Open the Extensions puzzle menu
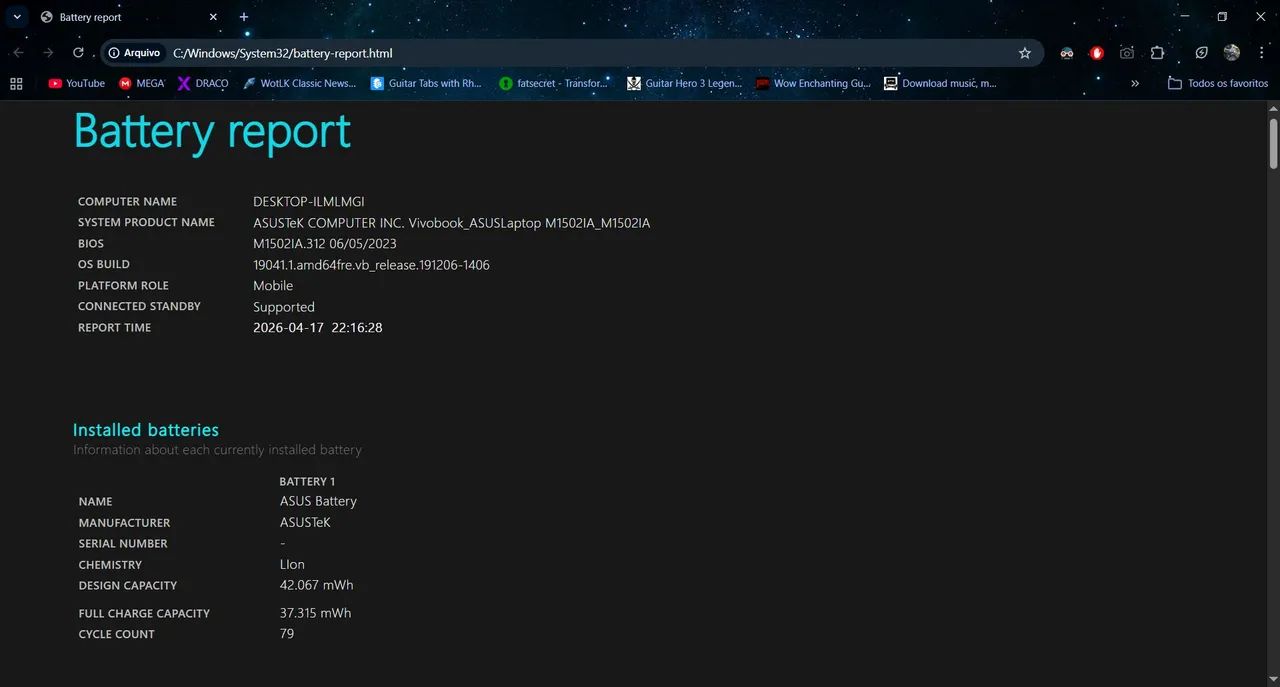This screenshot has height=687, width=1280. pos(1157,53)
